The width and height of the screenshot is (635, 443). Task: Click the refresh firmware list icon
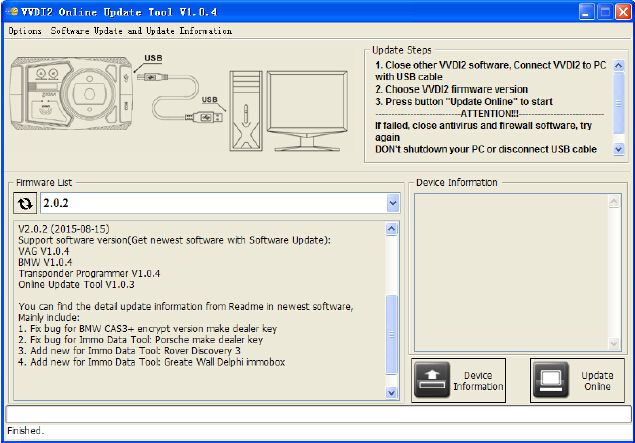click(25, 204)
